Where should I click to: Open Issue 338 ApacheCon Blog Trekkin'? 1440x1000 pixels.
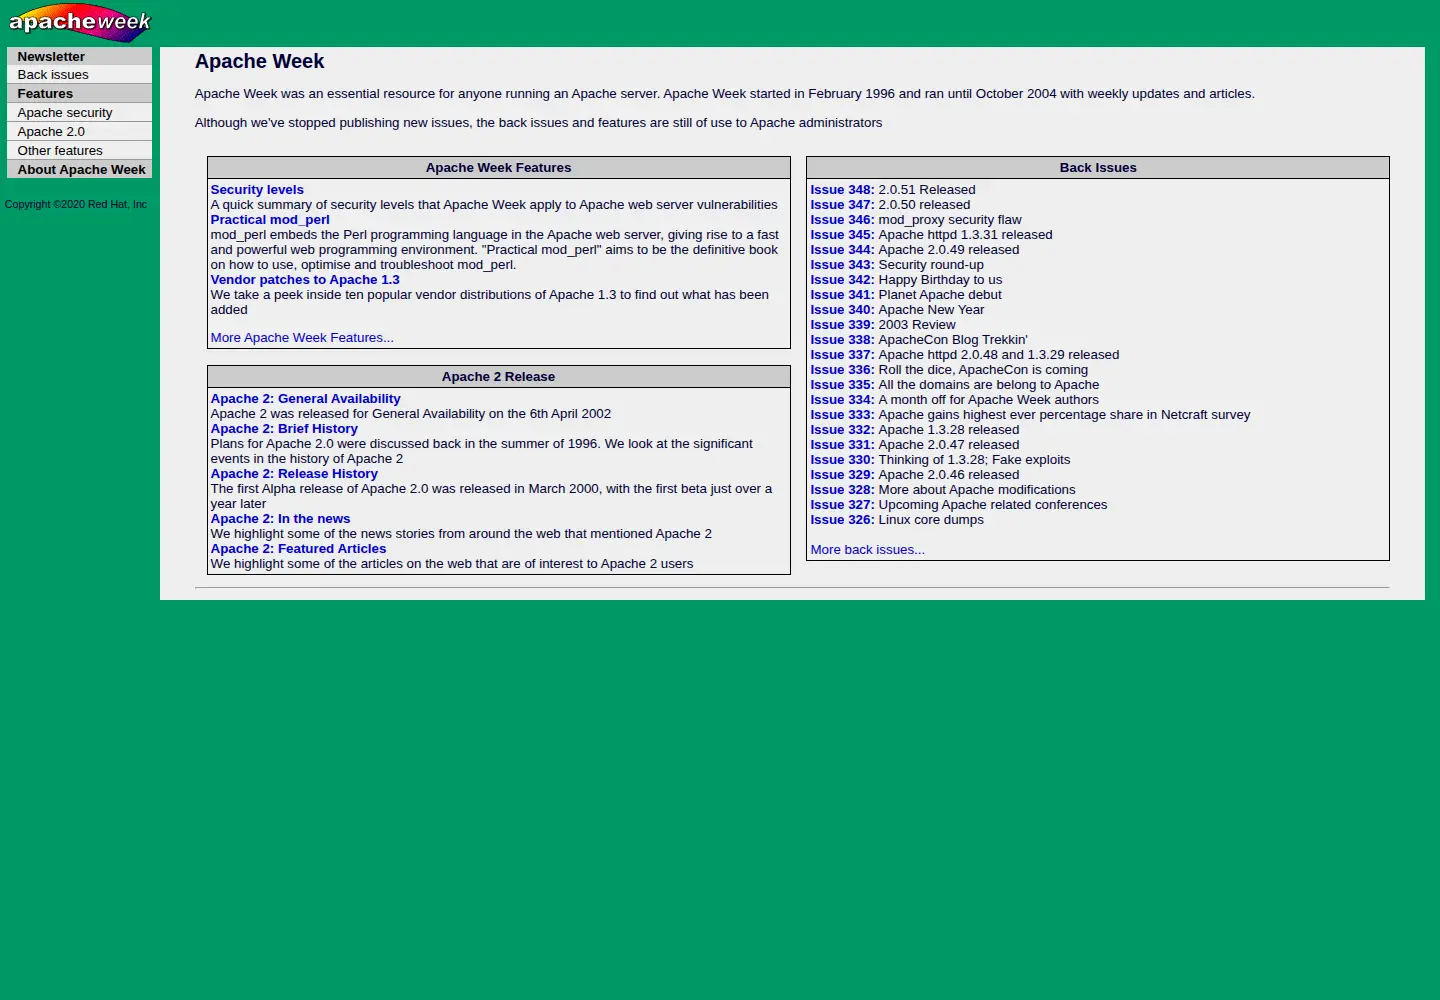tap(842, 340)
